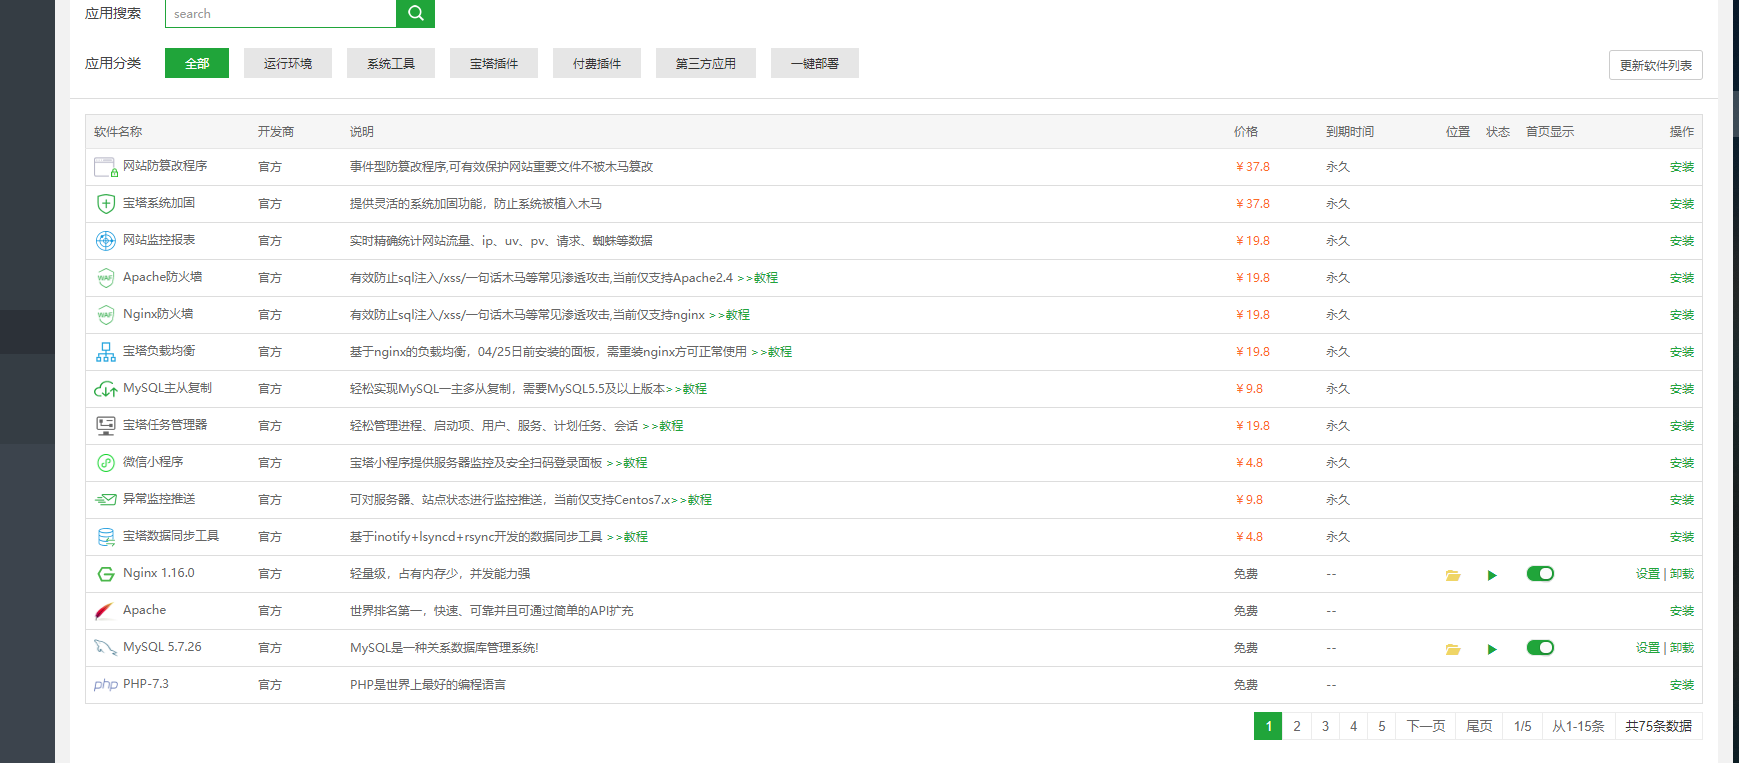Click the Apache防火墙 WAF icon
This screenshot has width=1739, height=763.
(x=106, y=278)
